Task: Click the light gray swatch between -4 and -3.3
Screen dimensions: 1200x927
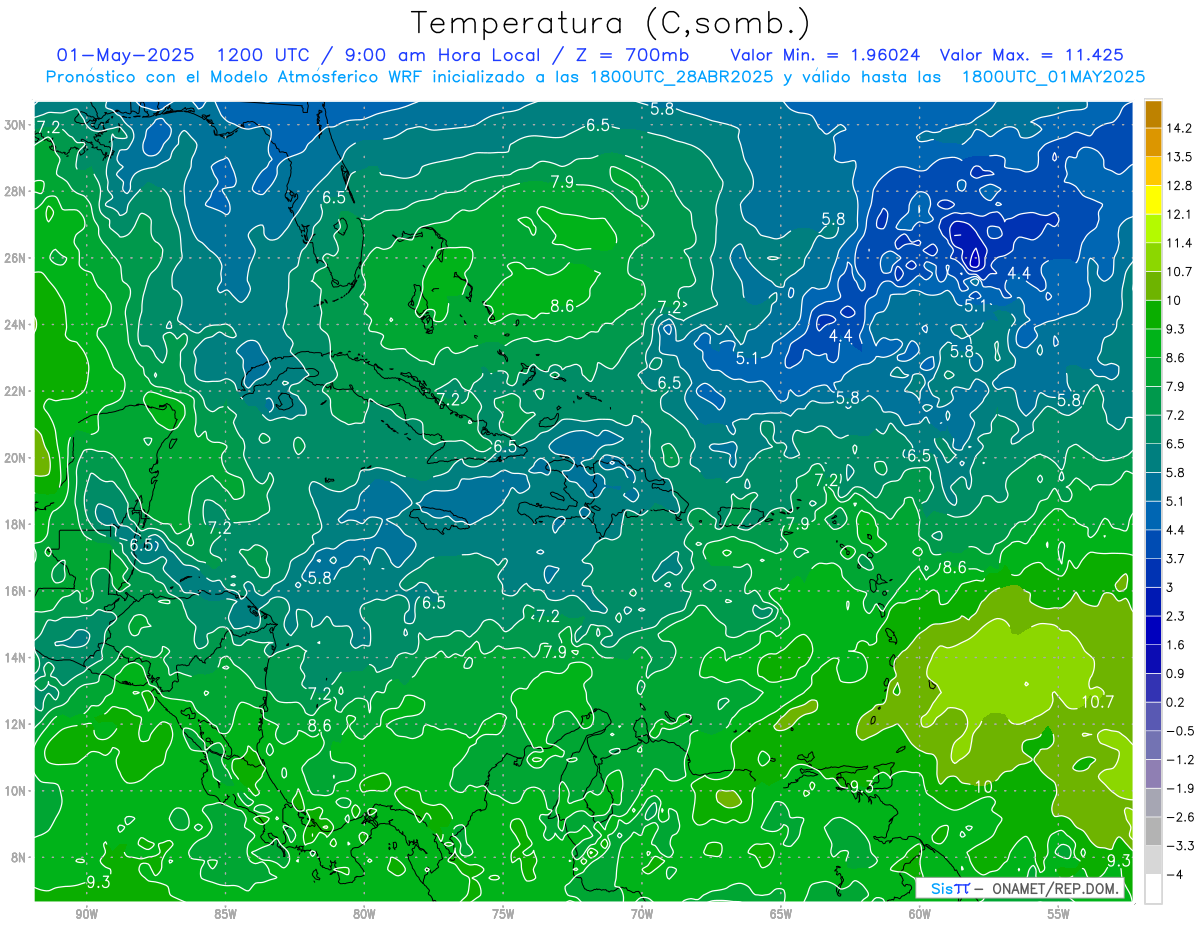Action: (x=1153, y=860)
